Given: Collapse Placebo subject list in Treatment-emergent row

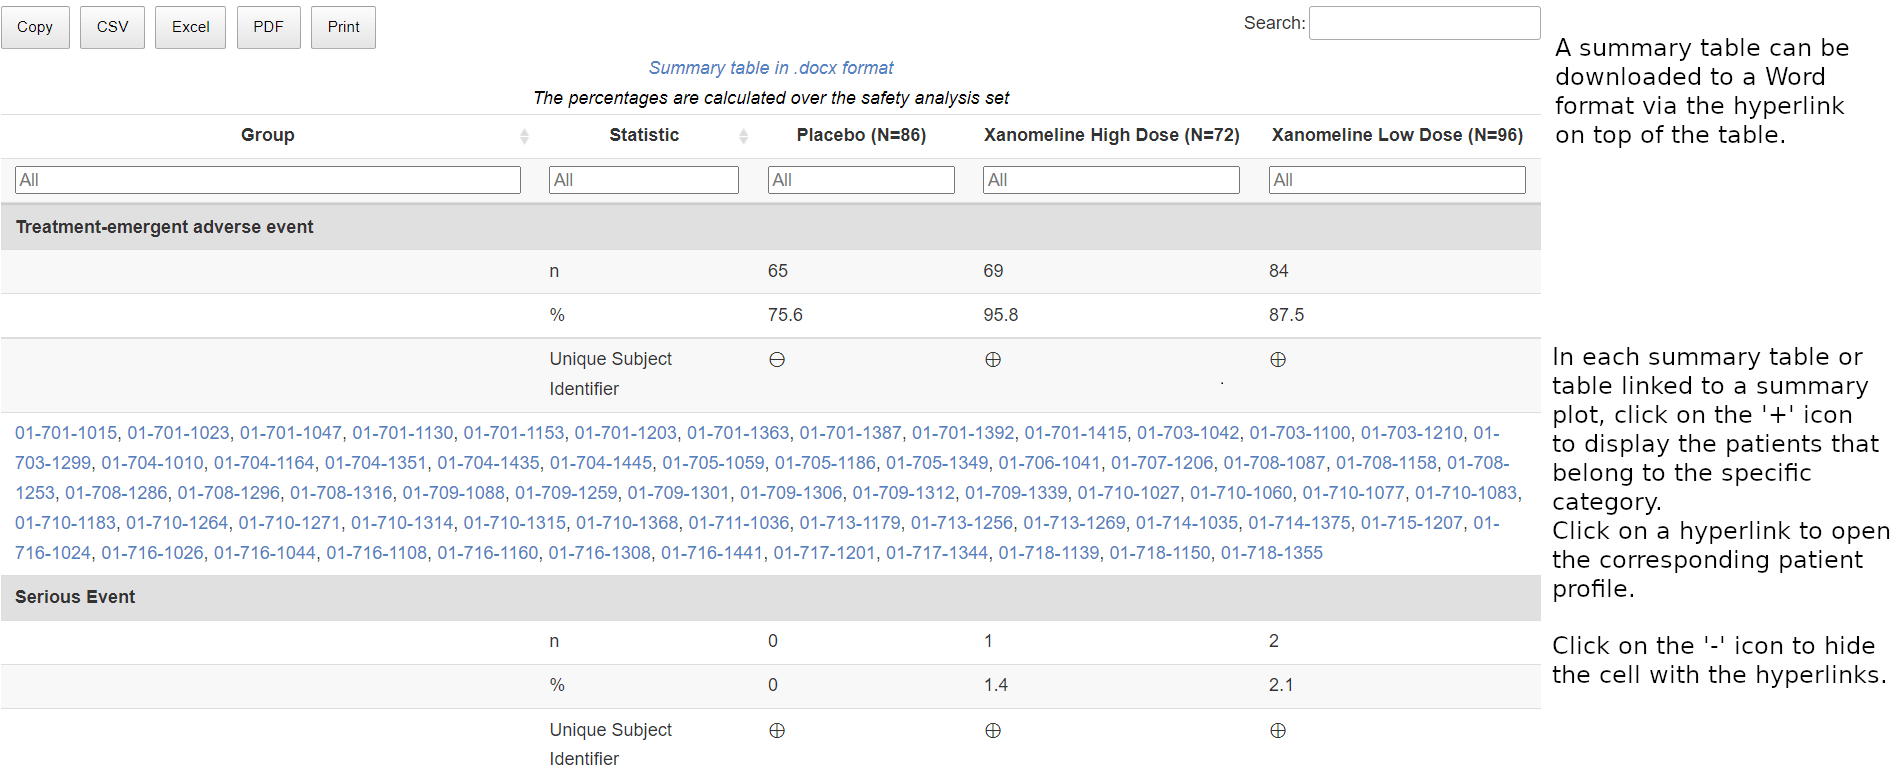Looking at the screenshot, I should 777,360.
